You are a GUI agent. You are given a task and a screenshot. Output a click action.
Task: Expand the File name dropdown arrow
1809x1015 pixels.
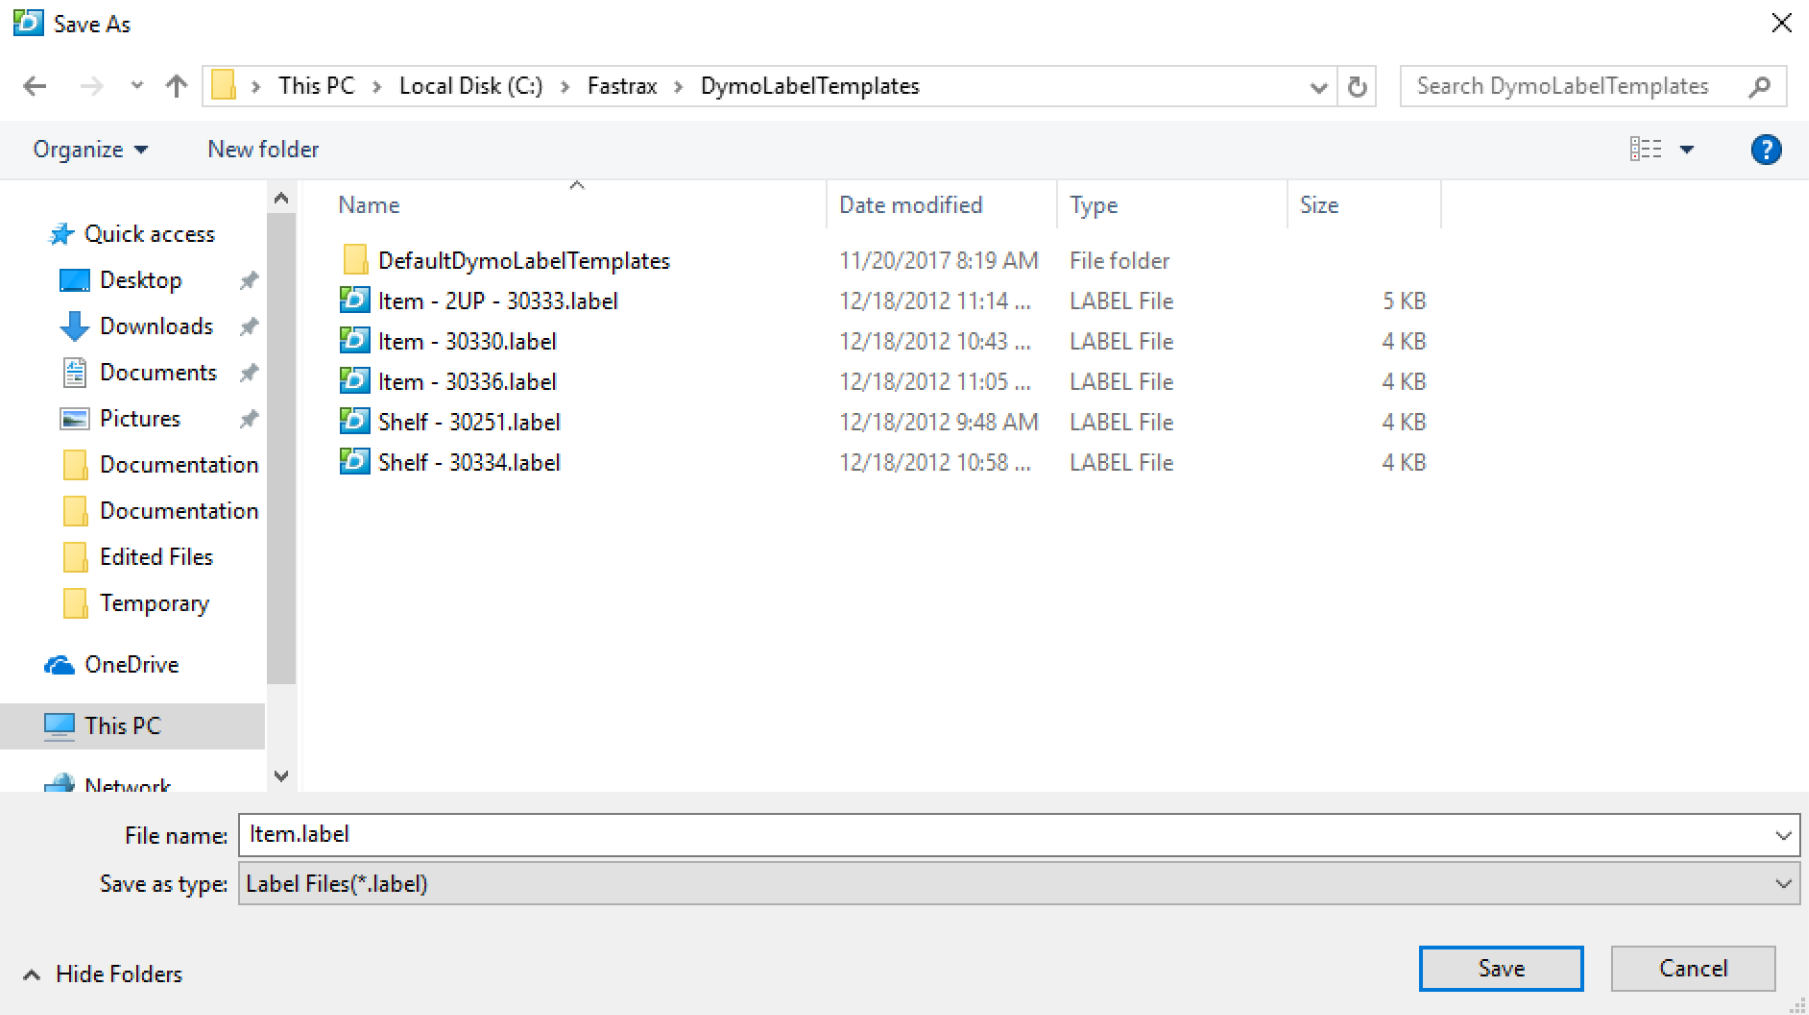(1783, 835)
